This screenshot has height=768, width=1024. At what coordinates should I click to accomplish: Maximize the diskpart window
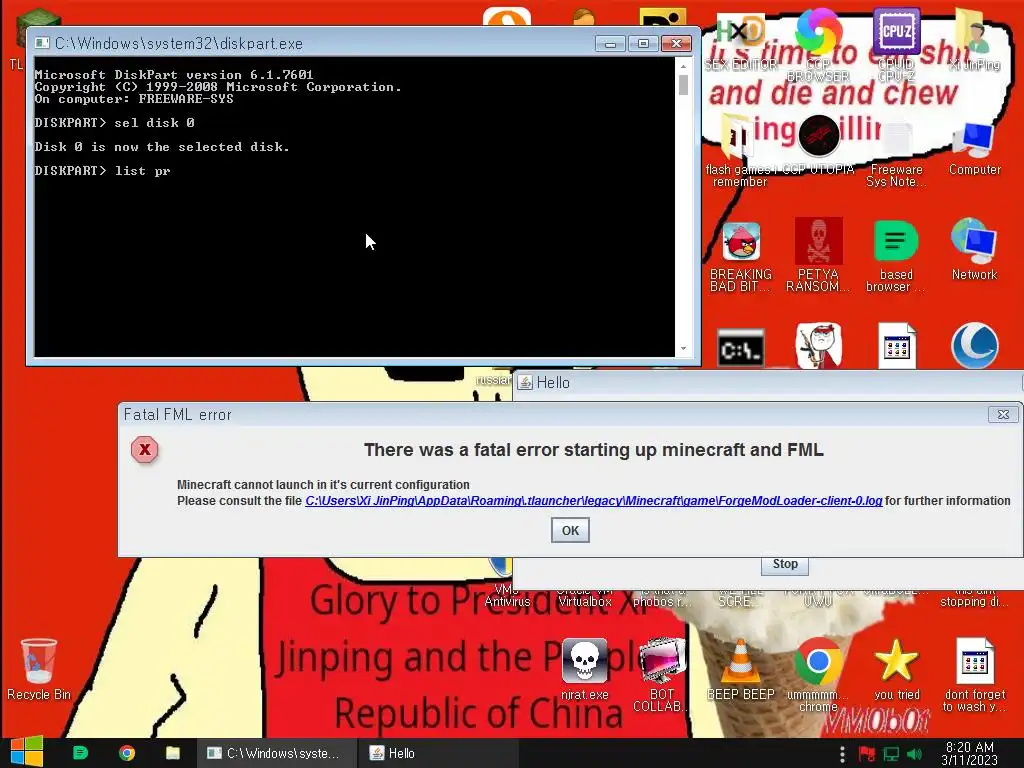[x=643, y=44]
